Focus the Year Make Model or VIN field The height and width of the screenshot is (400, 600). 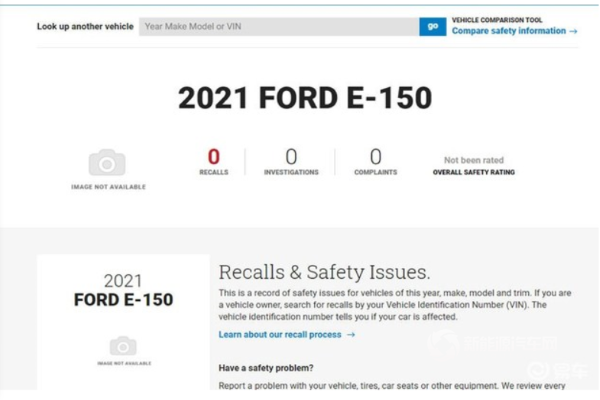coord(279,26)
